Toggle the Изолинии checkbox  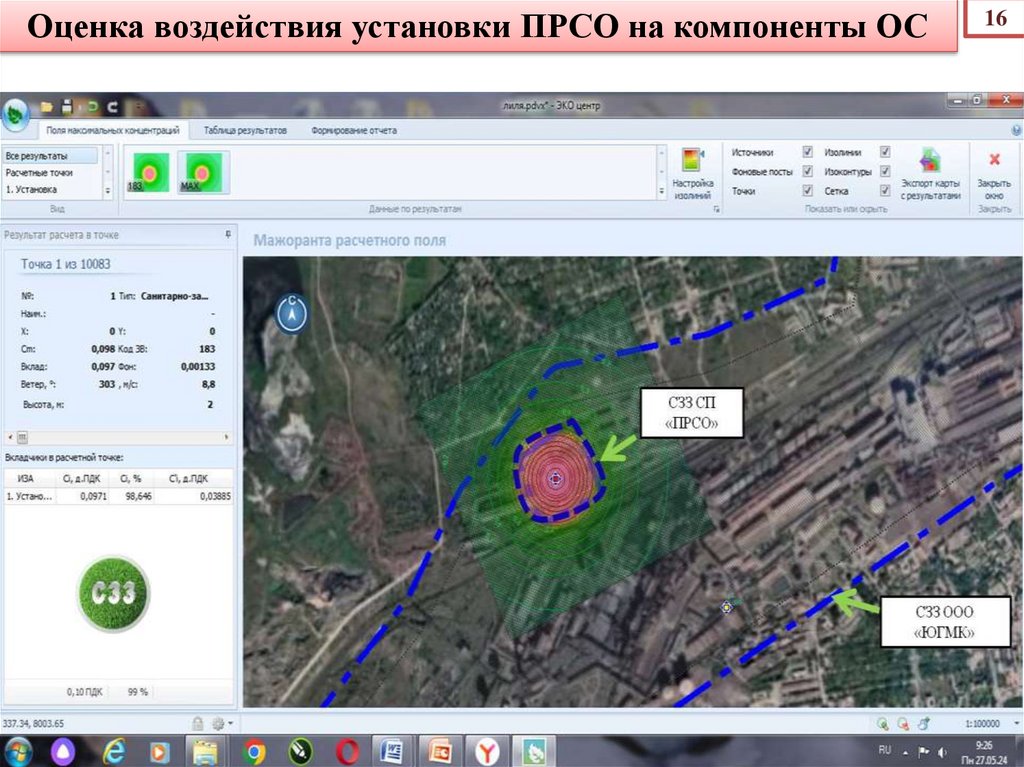(885, 152)
